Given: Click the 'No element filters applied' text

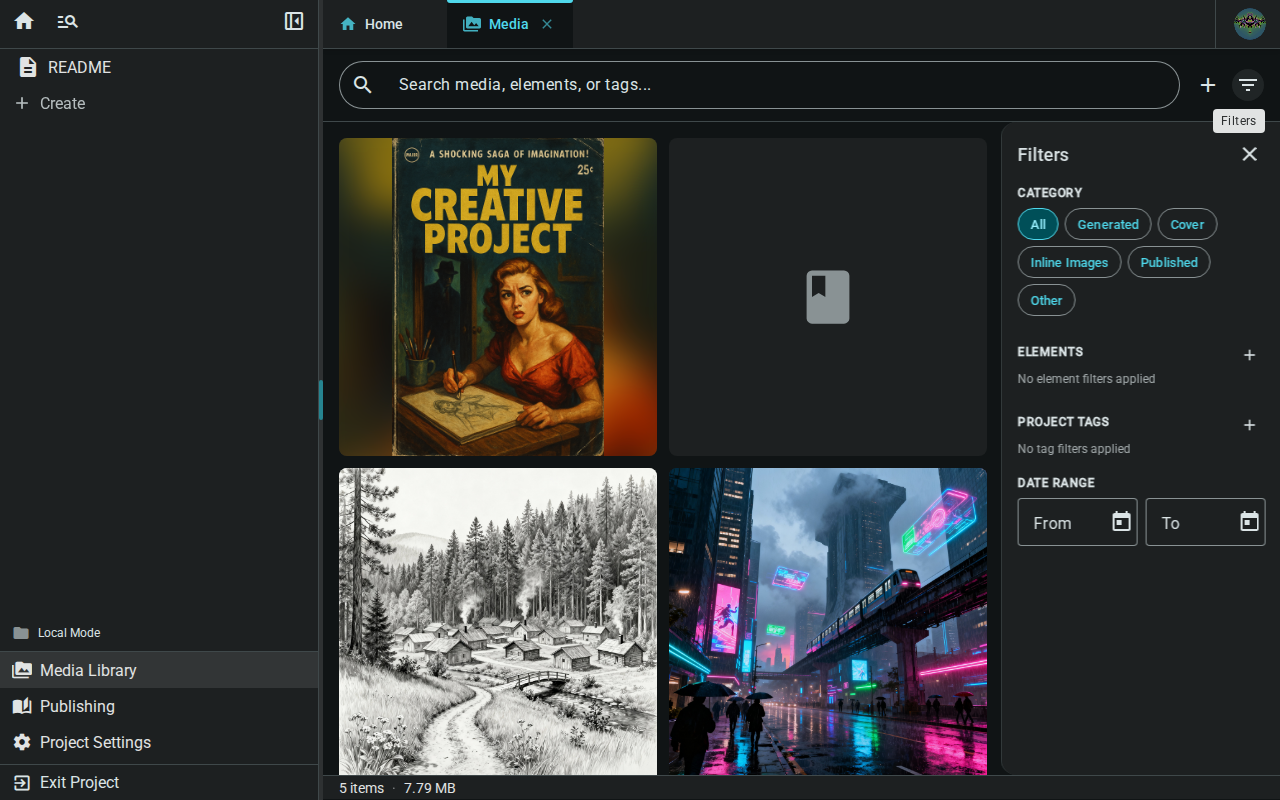Looking at the screenshot, I should click(1086, 379).
